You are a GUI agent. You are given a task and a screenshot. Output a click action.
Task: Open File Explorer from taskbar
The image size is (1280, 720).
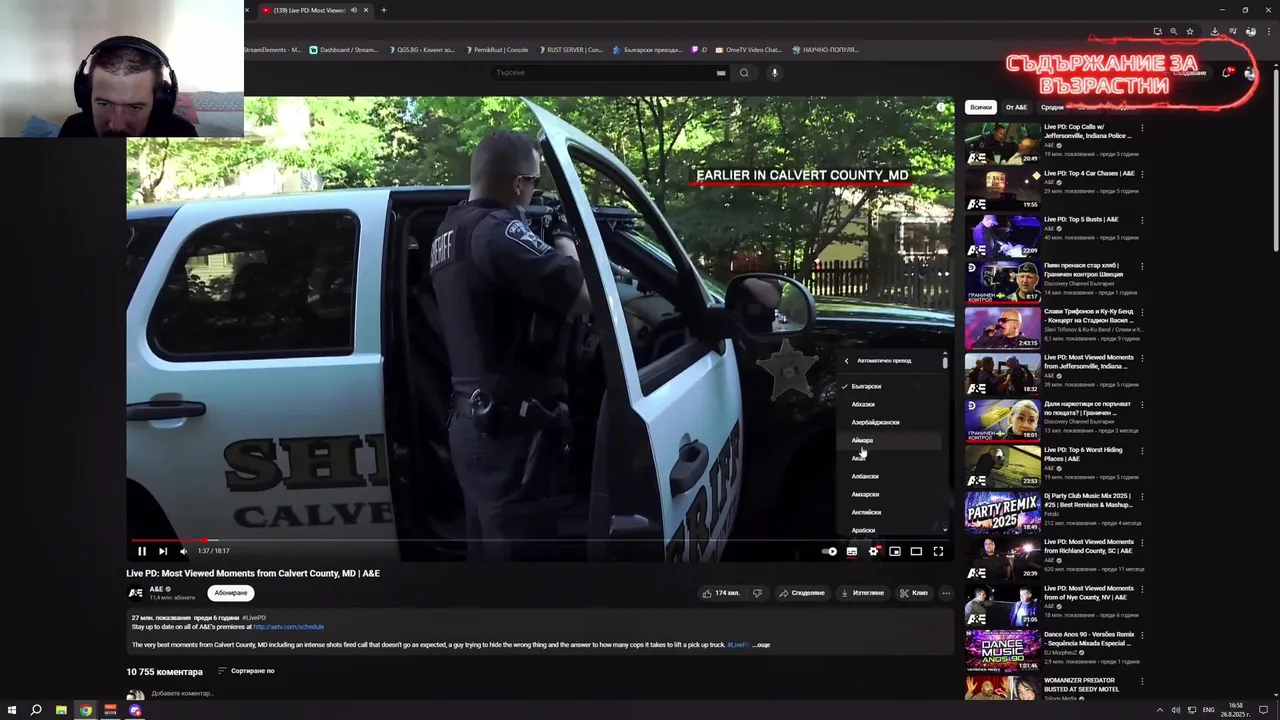click(61, 710)
